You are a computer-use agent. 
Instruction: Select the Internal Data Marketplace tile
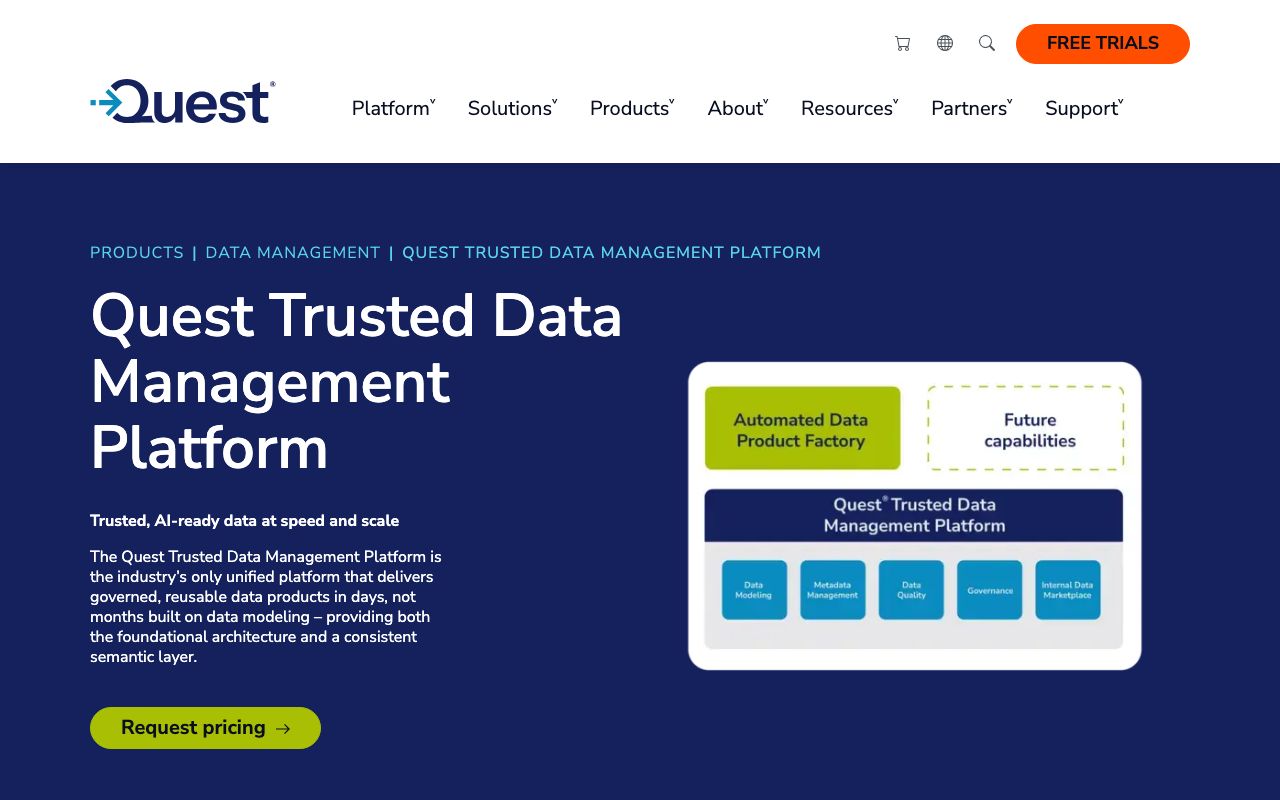click(1068, 590)
